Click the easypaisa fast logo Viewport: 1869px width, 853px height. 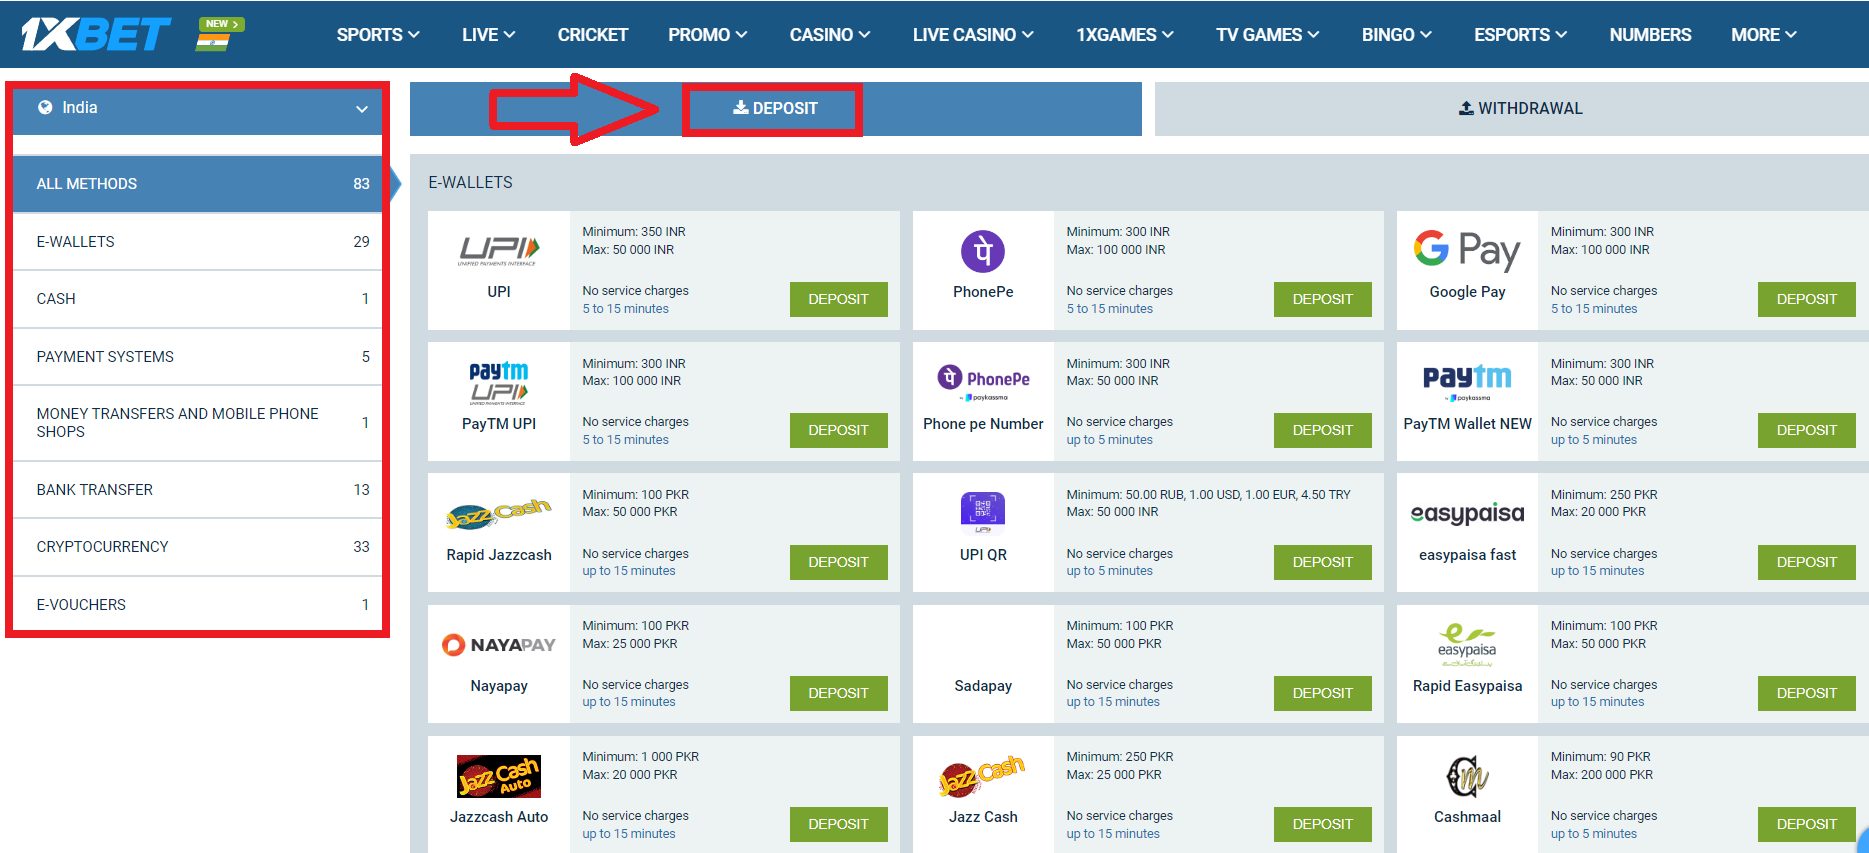tap(1467, 514)
